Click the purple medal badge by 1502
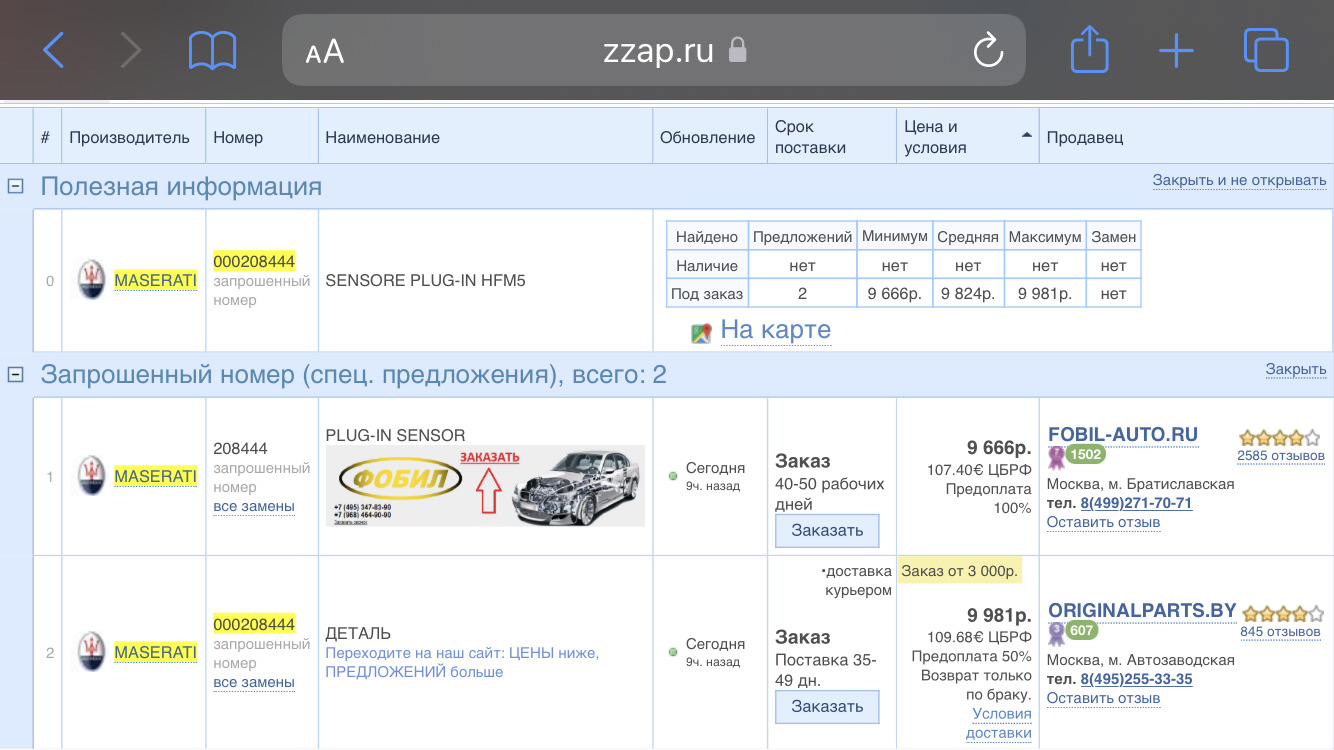Viewport: 1334px width, 750px height. [1056, 457]
